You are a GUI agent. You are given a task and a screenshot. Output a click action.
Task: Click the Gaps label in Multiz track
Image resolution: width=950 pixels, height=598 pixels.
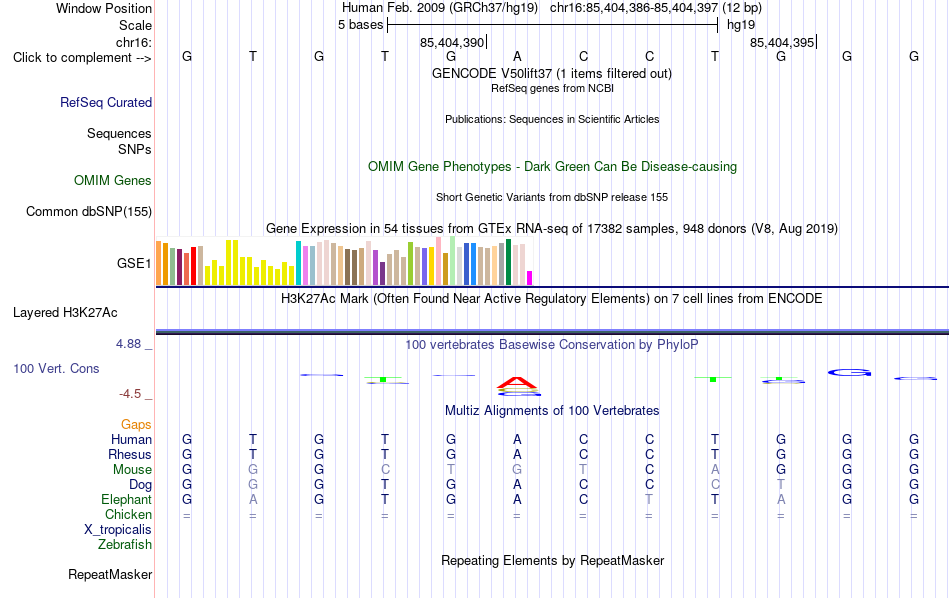click(136, 425)
